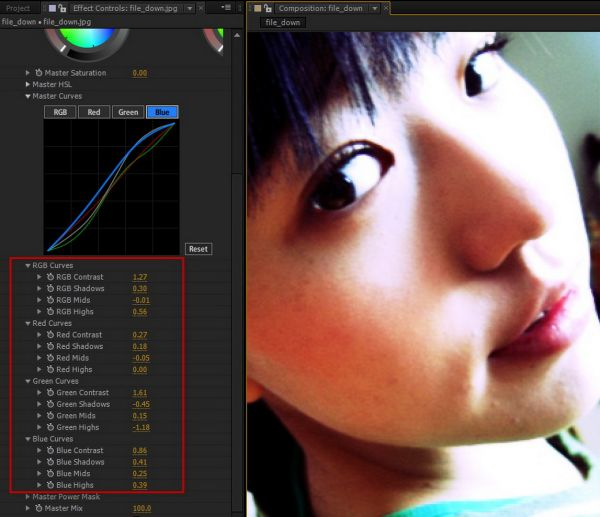Switch to Green curve channel
Image resolution: width=600 pixels, height=517 pixels.
point(128,112)
